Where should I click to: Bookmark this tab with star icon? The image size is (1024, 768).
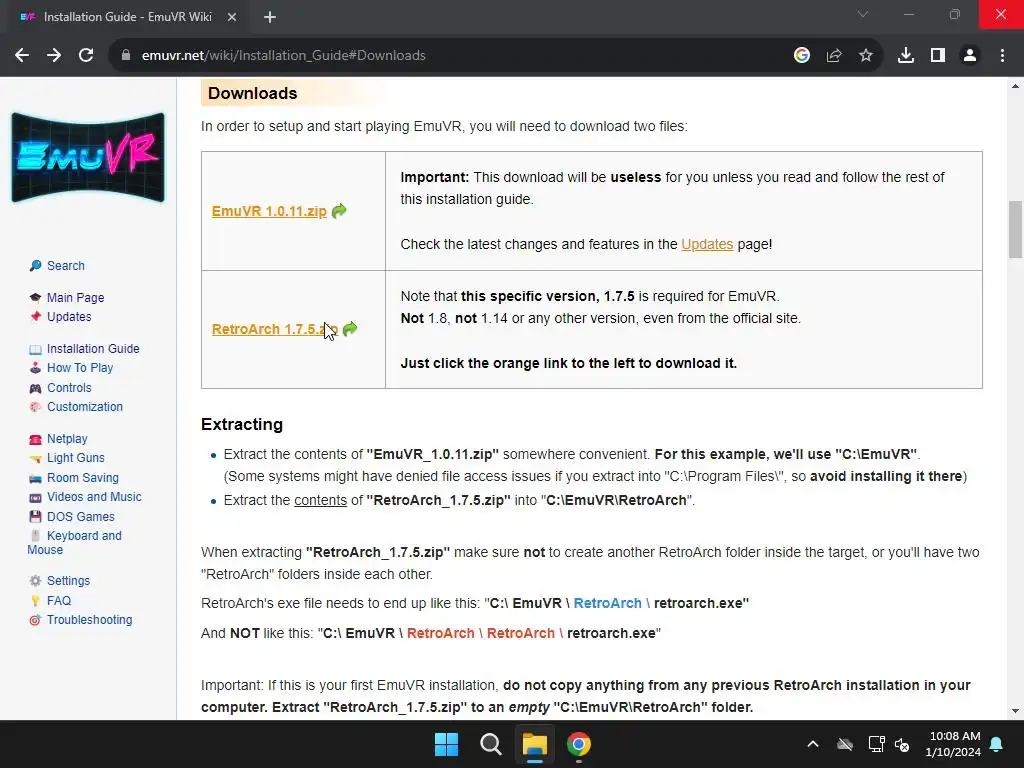click(x=866, y=56)
